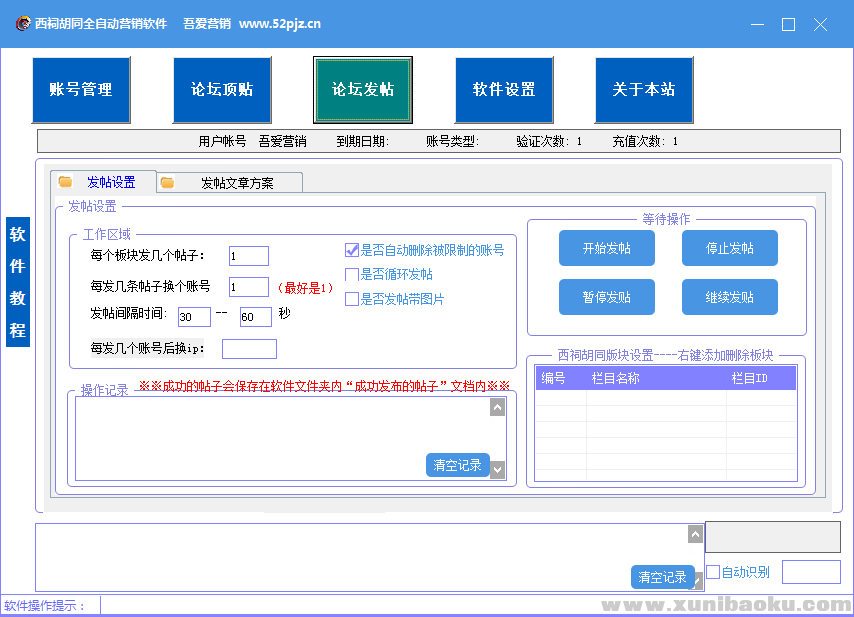The height and width of the screenshot is (617, 854).
Task: Switch to 发帖文章方案 tab
Action: click(236, 183)
